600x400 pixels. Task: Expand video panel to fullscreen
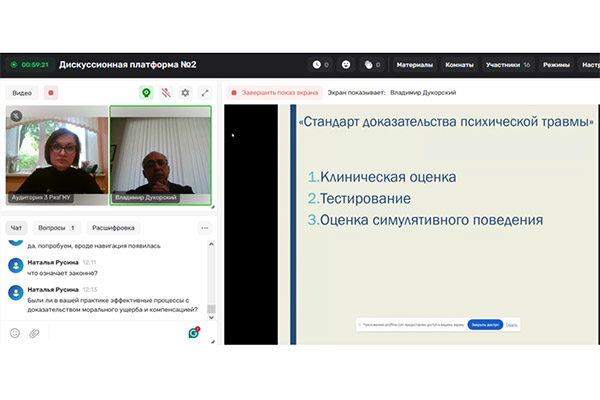(204, 92)
